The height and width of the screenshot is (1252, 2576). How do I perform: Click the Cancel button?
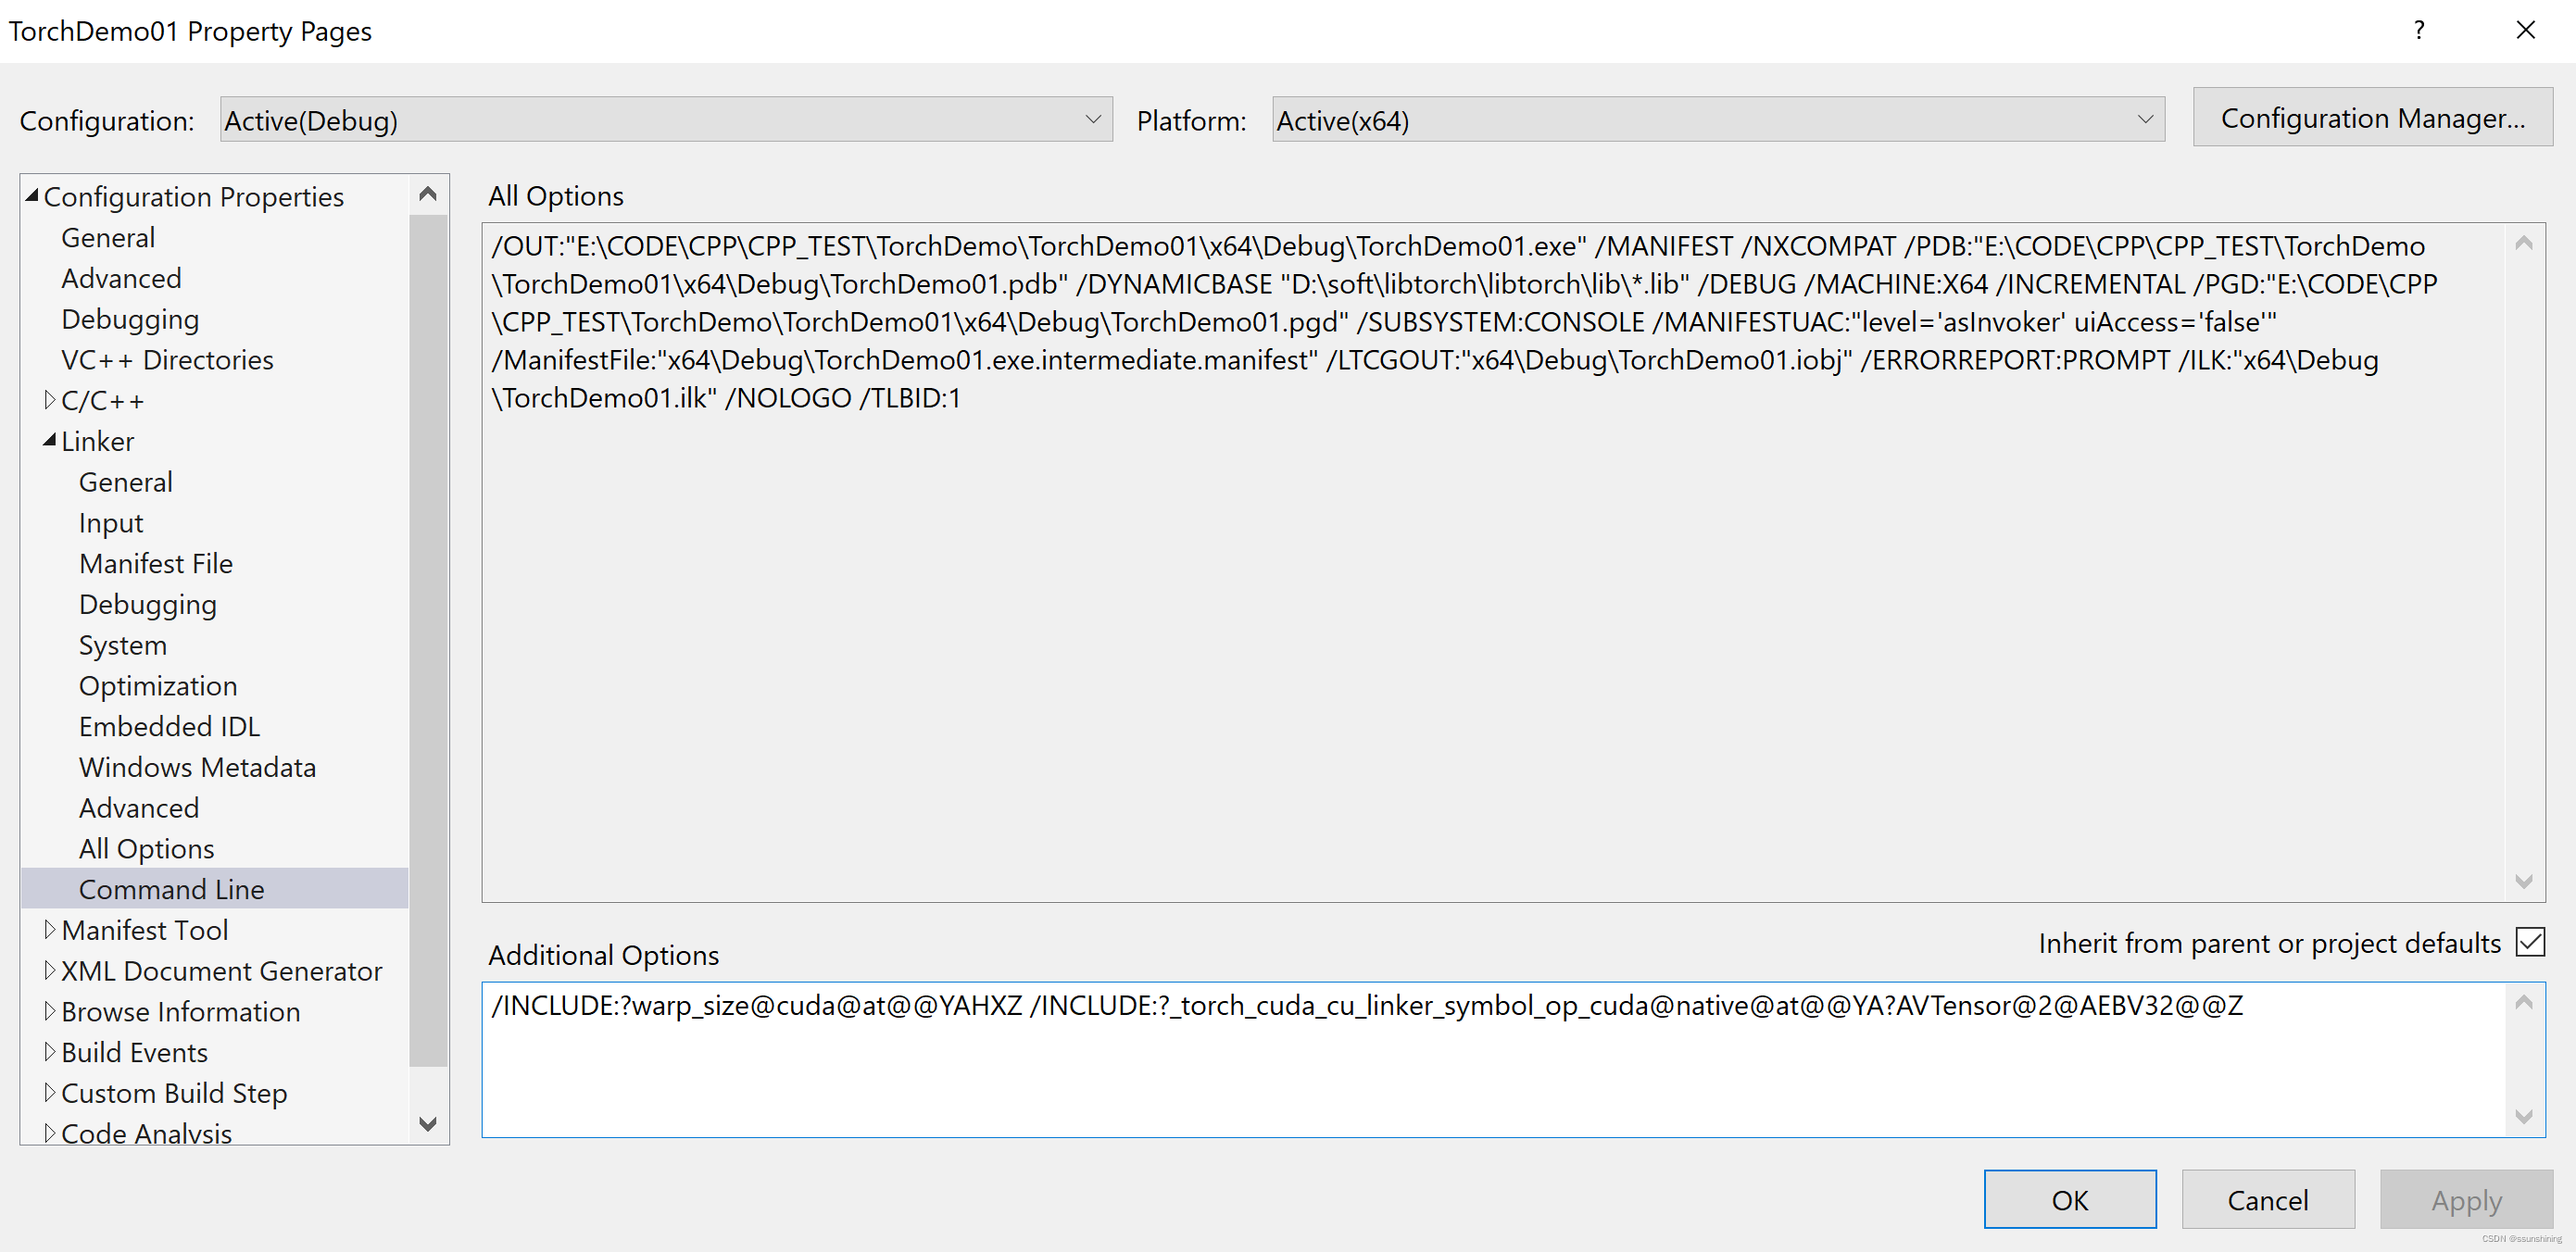pos(2267,1199)
